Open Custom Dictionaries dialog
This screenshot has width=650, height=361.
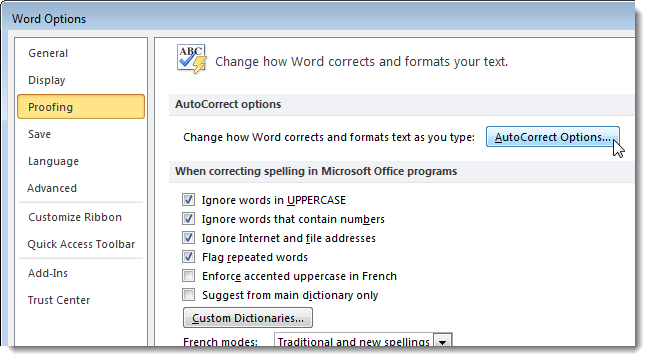[248, 318]
